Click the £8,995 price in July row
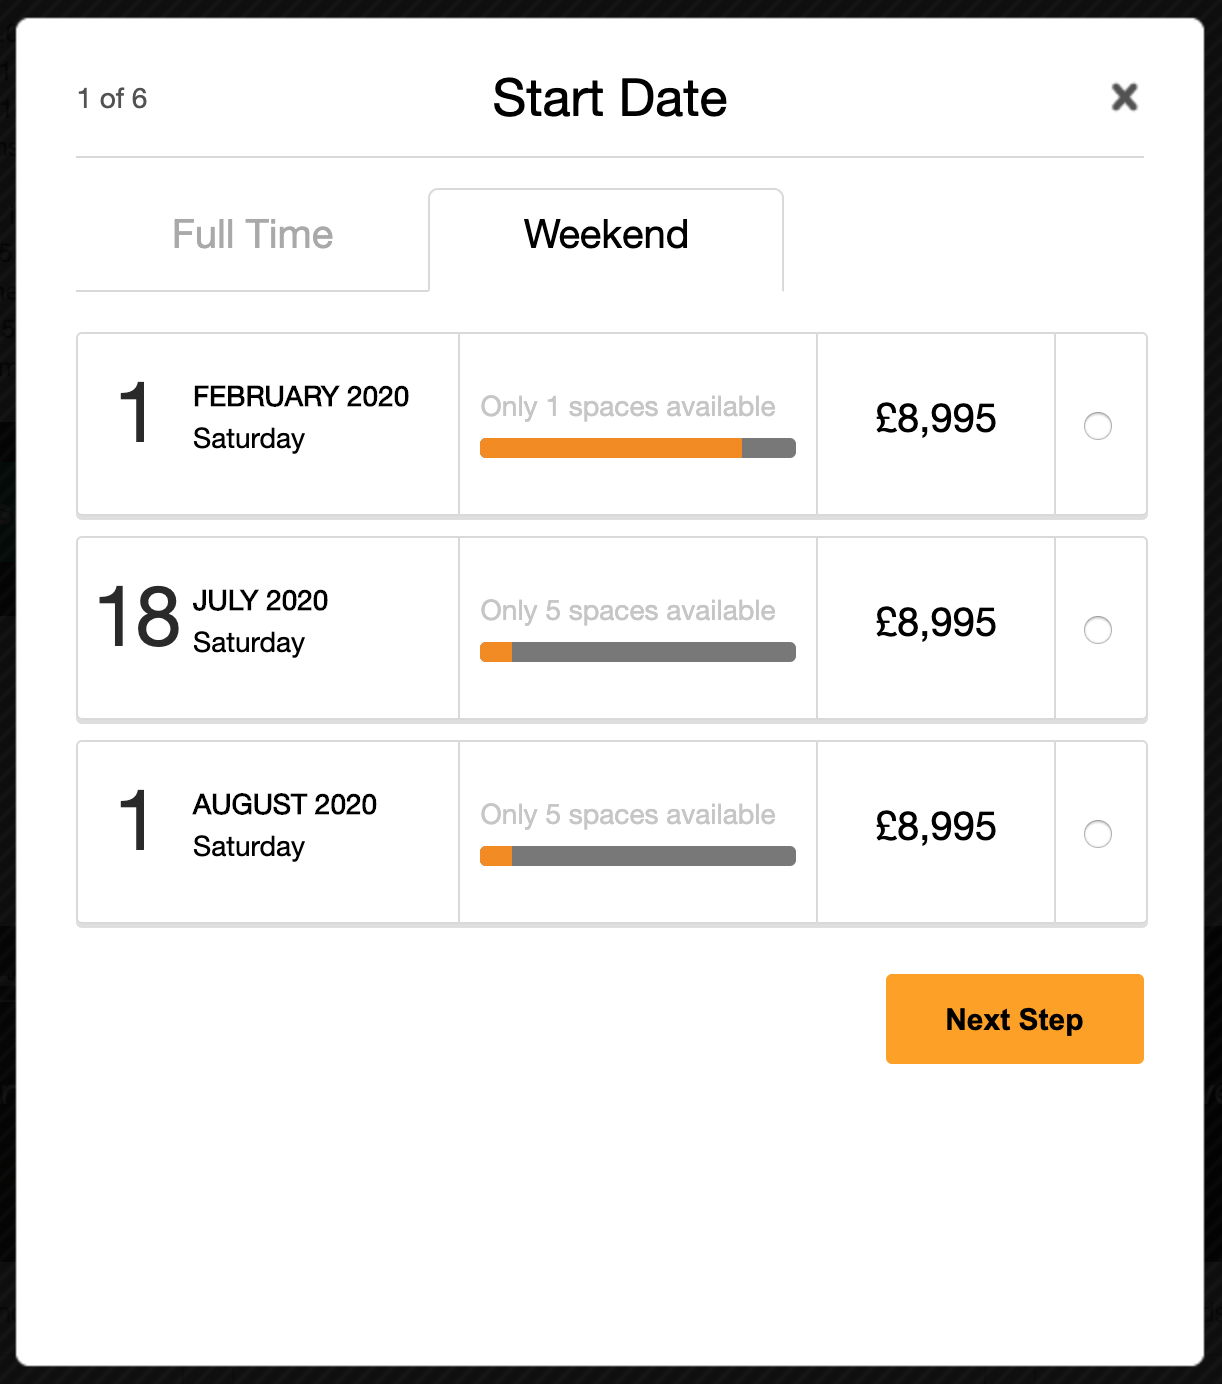The width and height of the screenshot is (1222, 1384). [x=935, y=623]
